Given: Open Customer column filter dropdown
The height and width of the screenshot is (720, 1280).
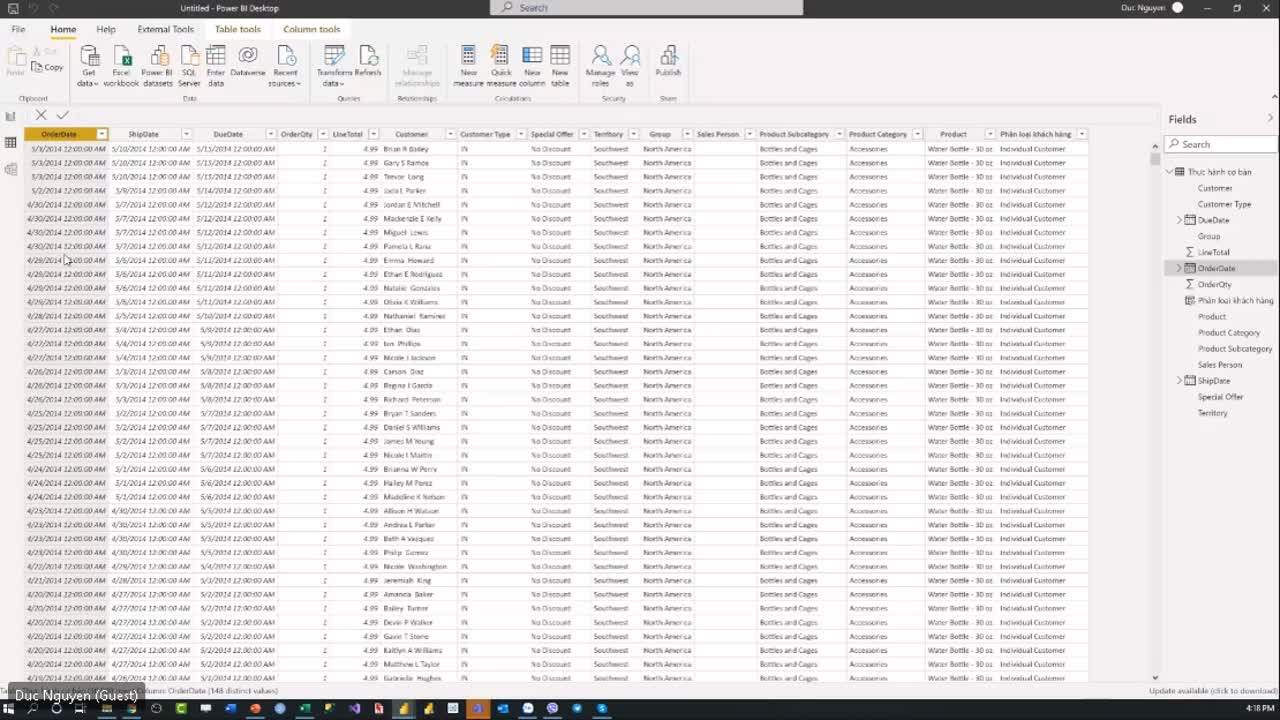Looking at the screenshot, I should point(450,134).
